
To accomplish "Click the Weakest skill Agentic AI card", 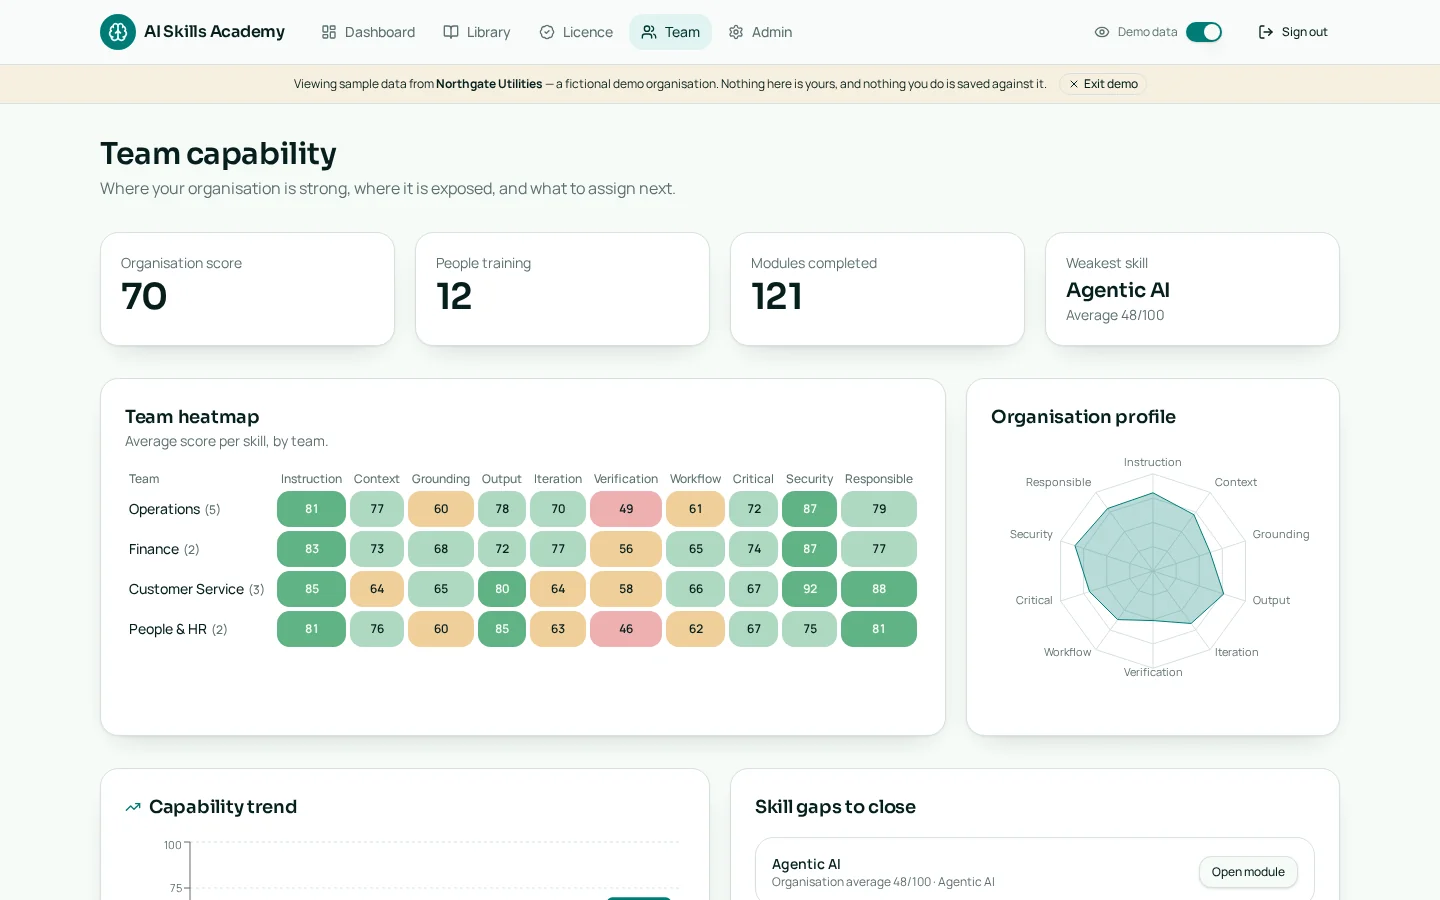I will 1192,289.
